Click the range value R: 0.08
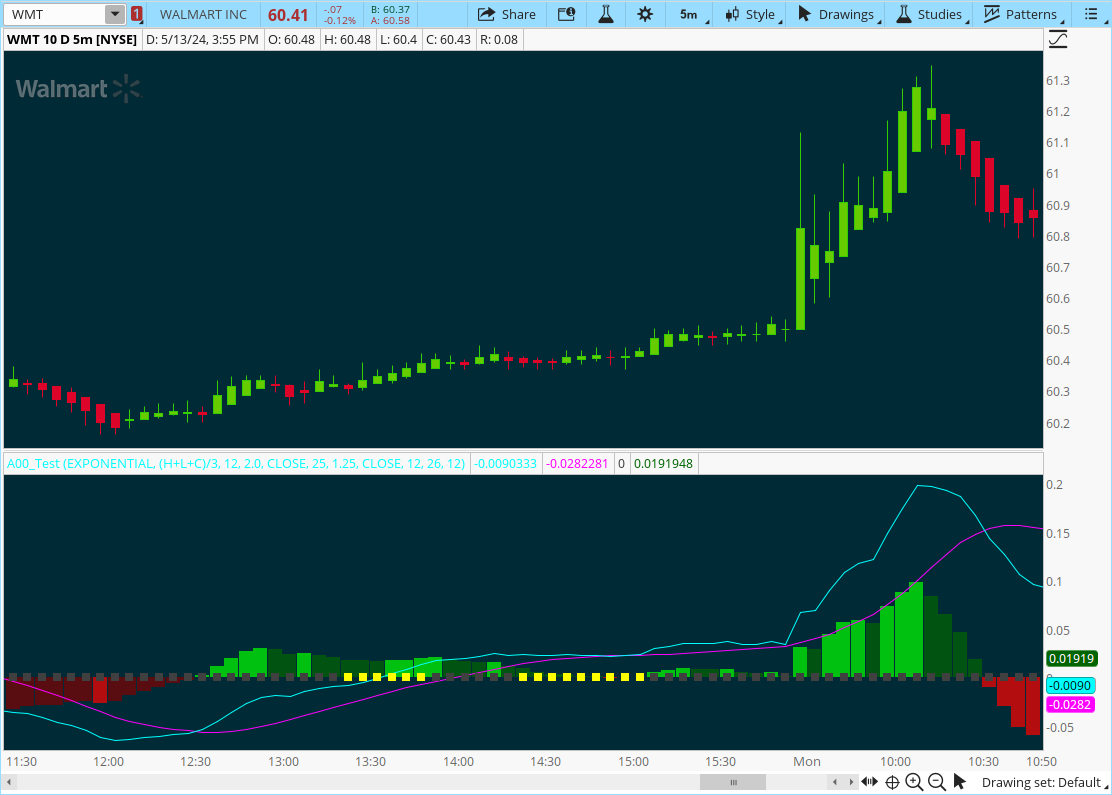1112x795 pixels. 499,40
